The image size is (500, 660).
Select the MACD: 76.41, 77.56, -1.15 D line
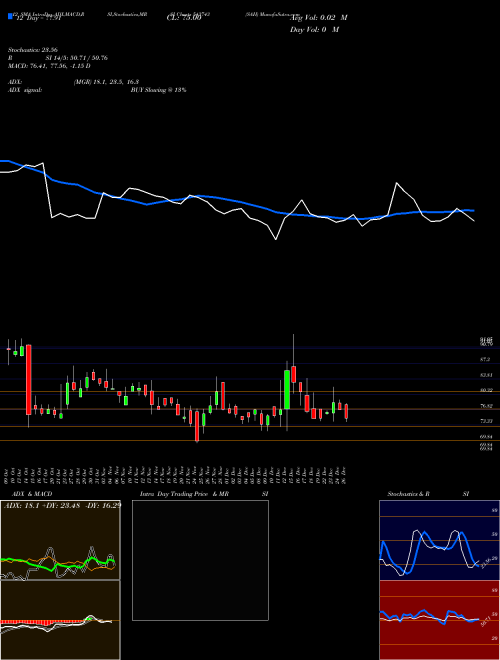49,66
